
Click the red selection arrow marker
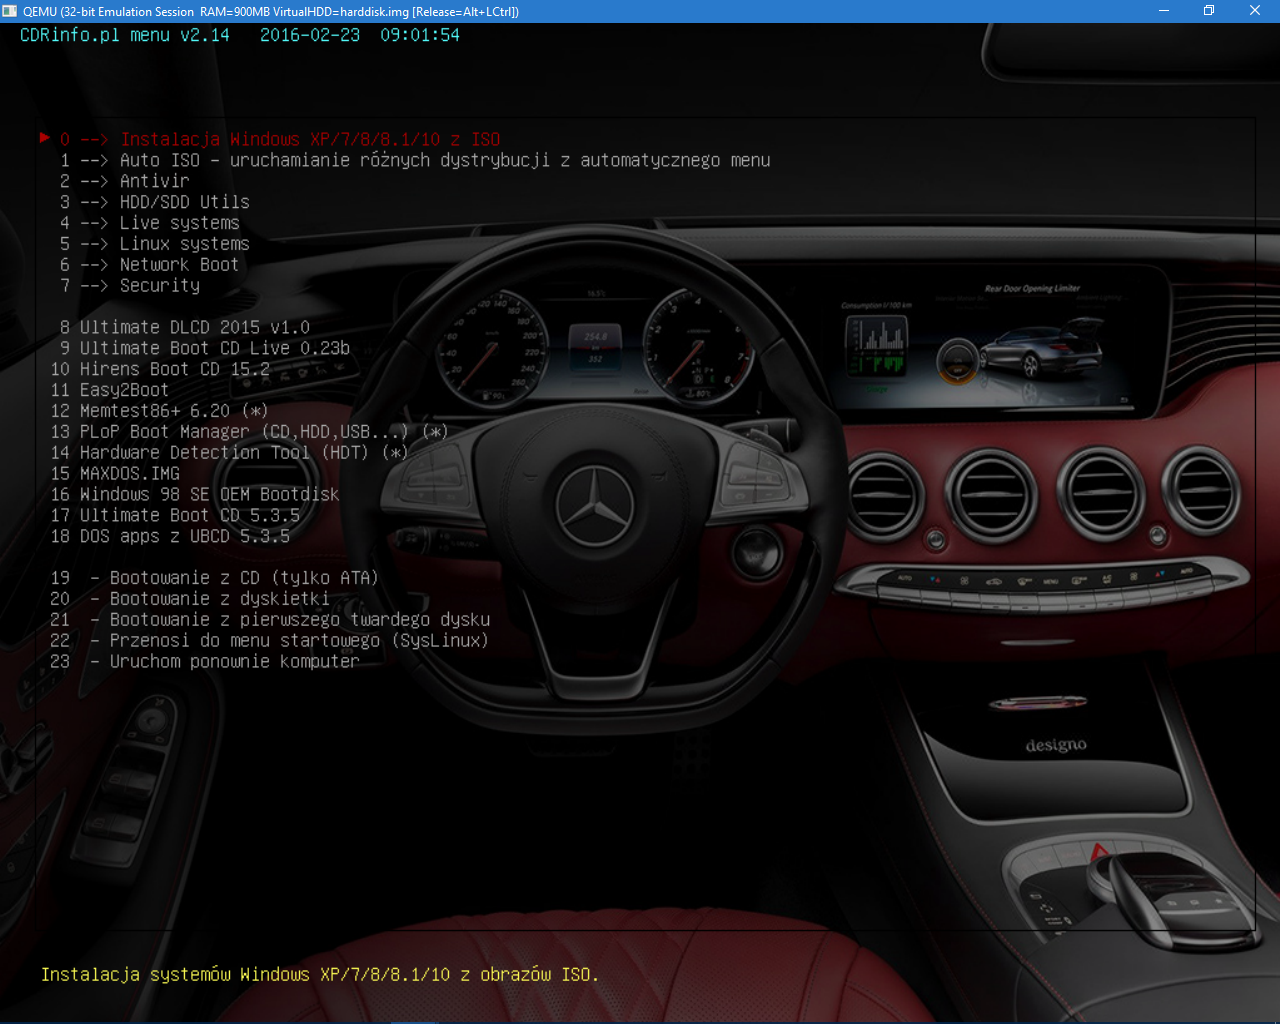point(45,138)
